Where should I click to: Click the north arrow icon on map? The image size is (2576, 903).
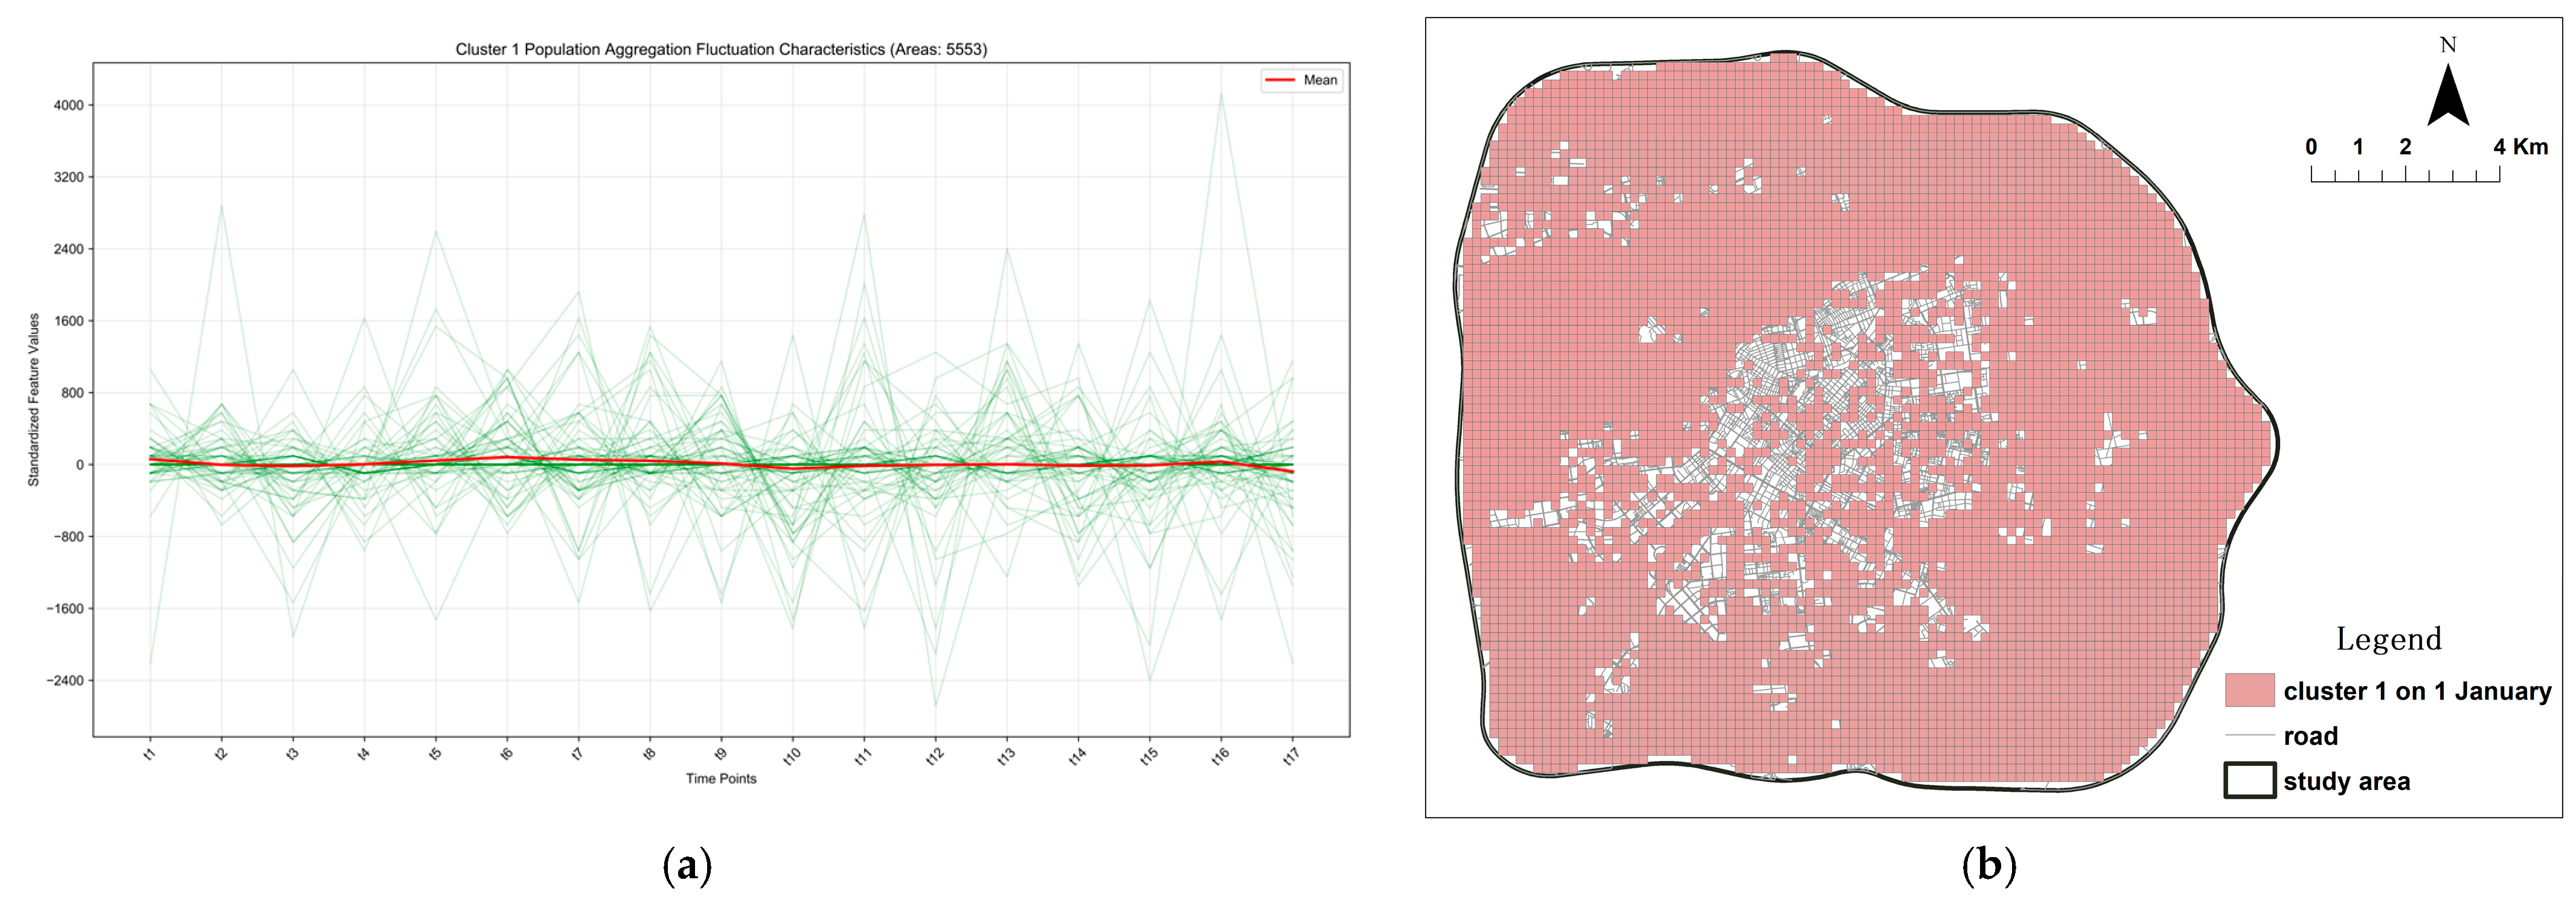[2448, 96]
